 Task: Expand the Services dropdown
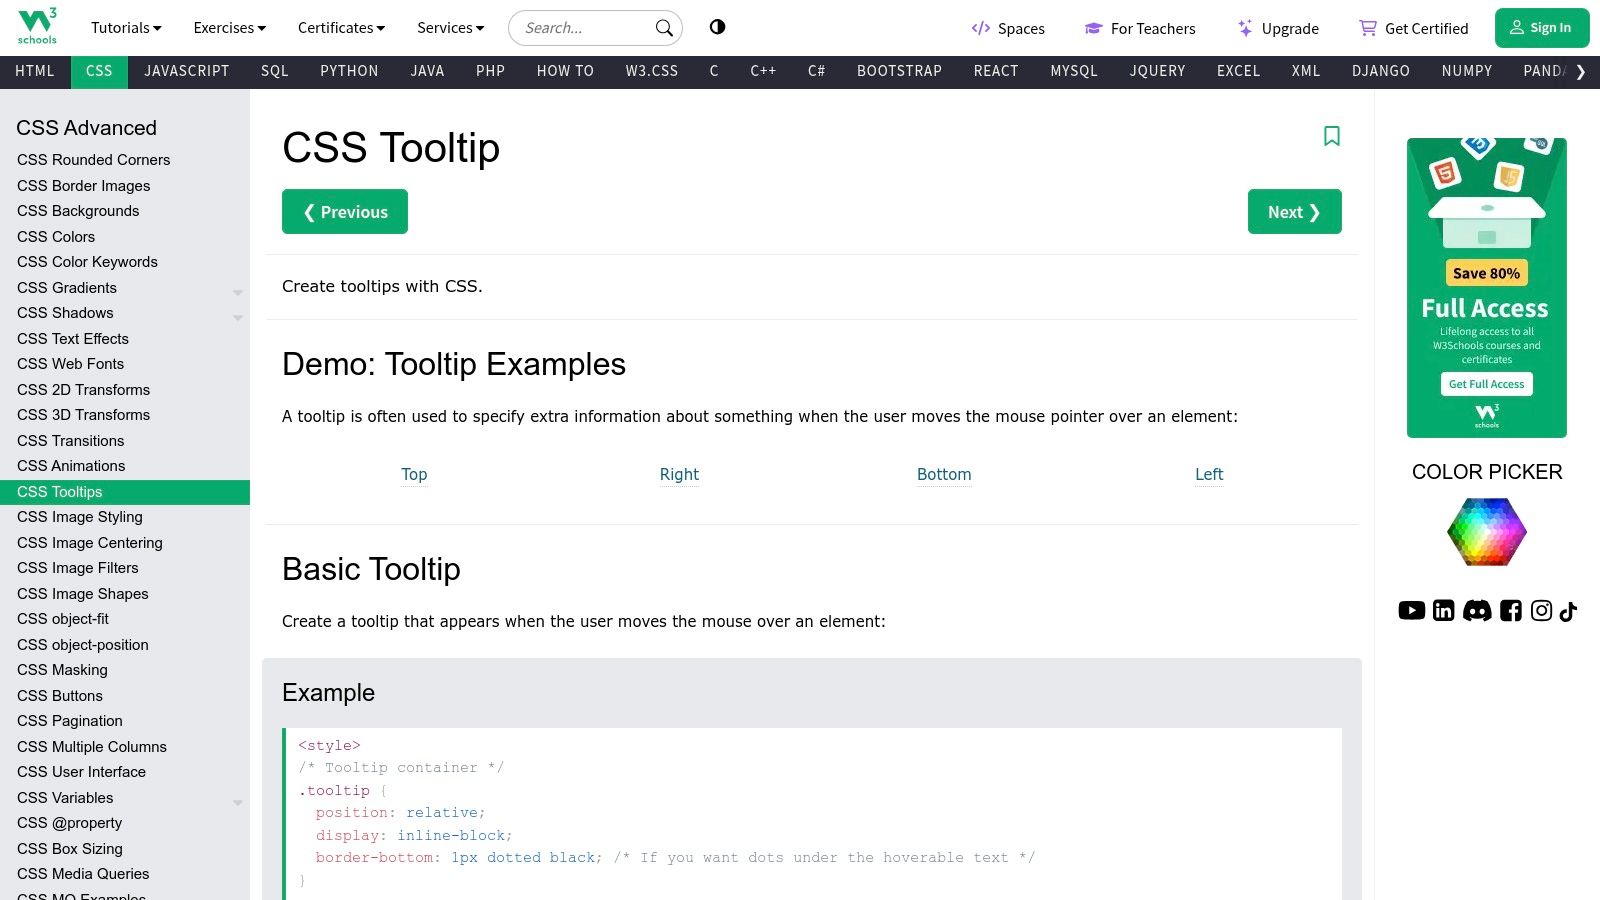[x=450, y=28]
